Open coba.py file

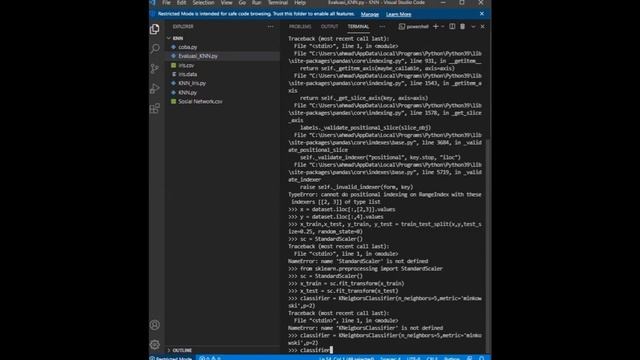click(222, 47)
